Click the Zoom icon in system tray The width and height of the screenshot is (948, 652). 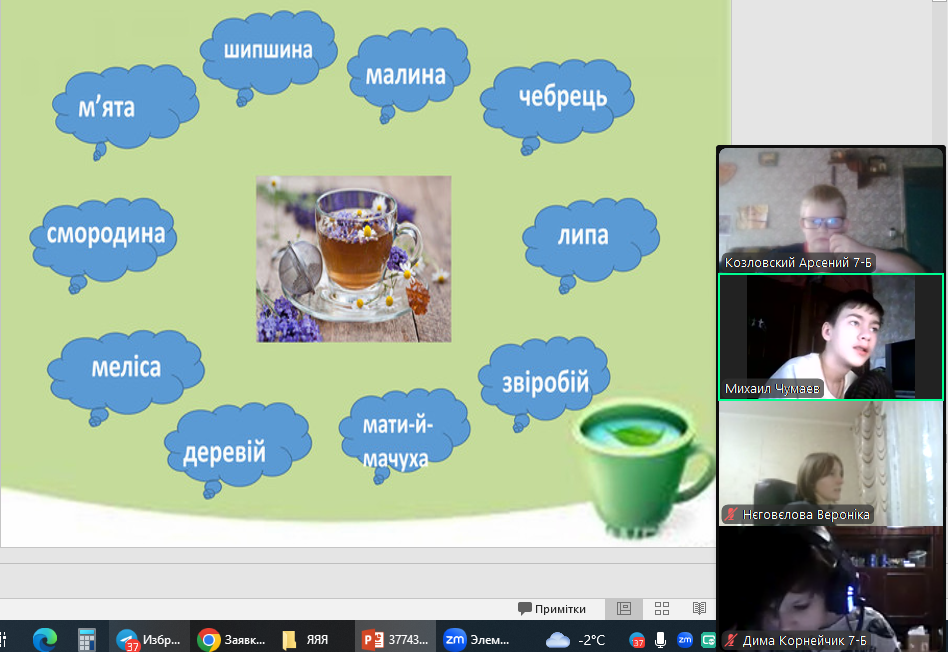pos(685,639)
